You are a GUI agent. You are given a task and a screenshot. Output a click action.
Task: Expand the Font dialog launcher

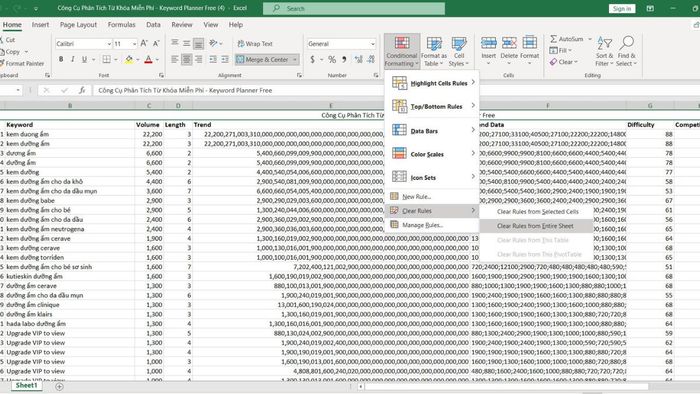coord(161,75)
